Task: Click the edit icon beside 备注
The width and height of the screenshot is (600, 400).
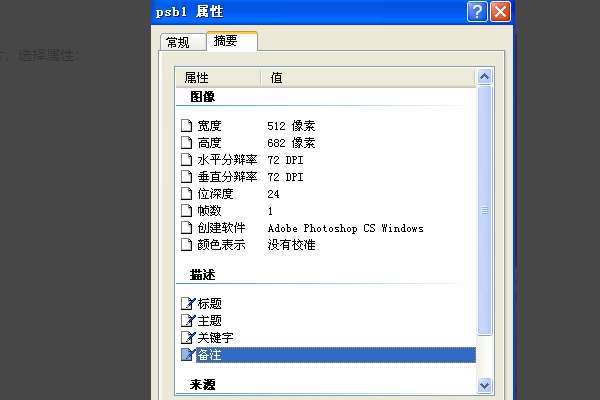Action: pyautogui.click(x=188, y=355)
